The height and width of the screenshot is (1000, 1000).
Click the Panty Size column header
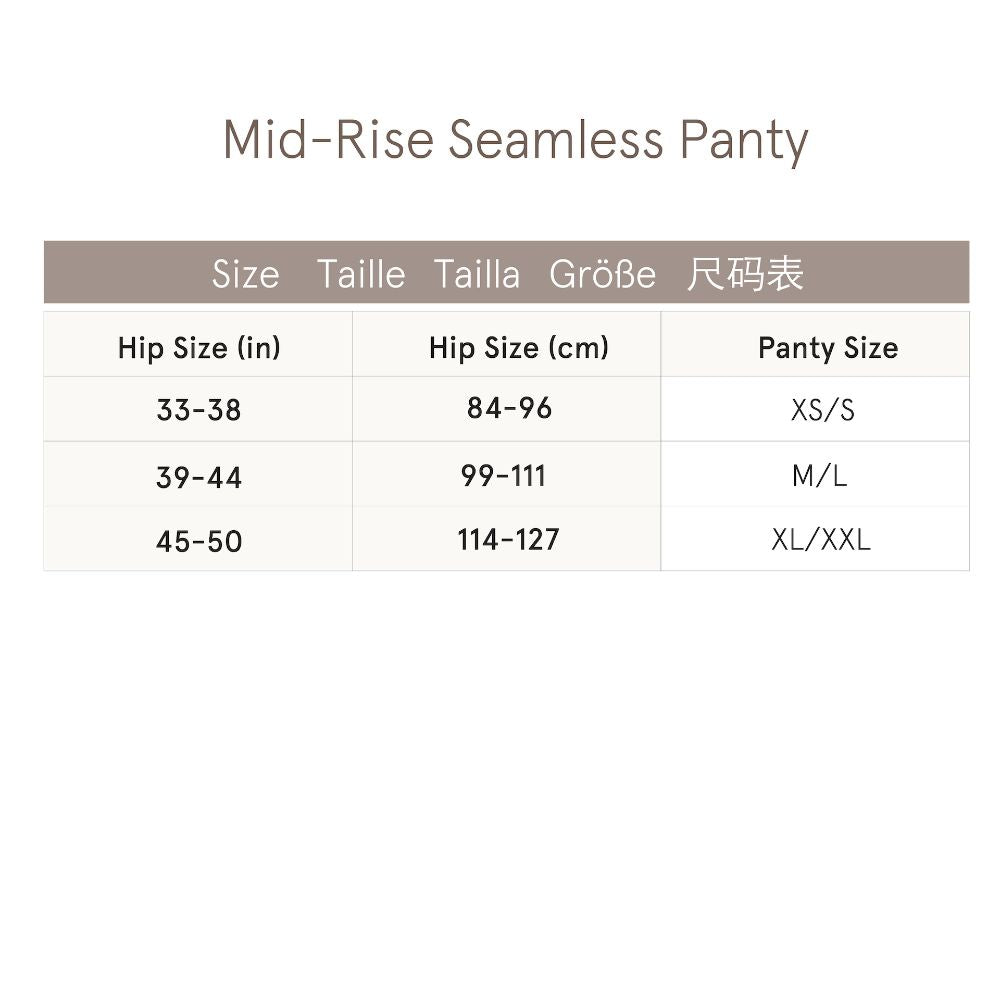827,348
